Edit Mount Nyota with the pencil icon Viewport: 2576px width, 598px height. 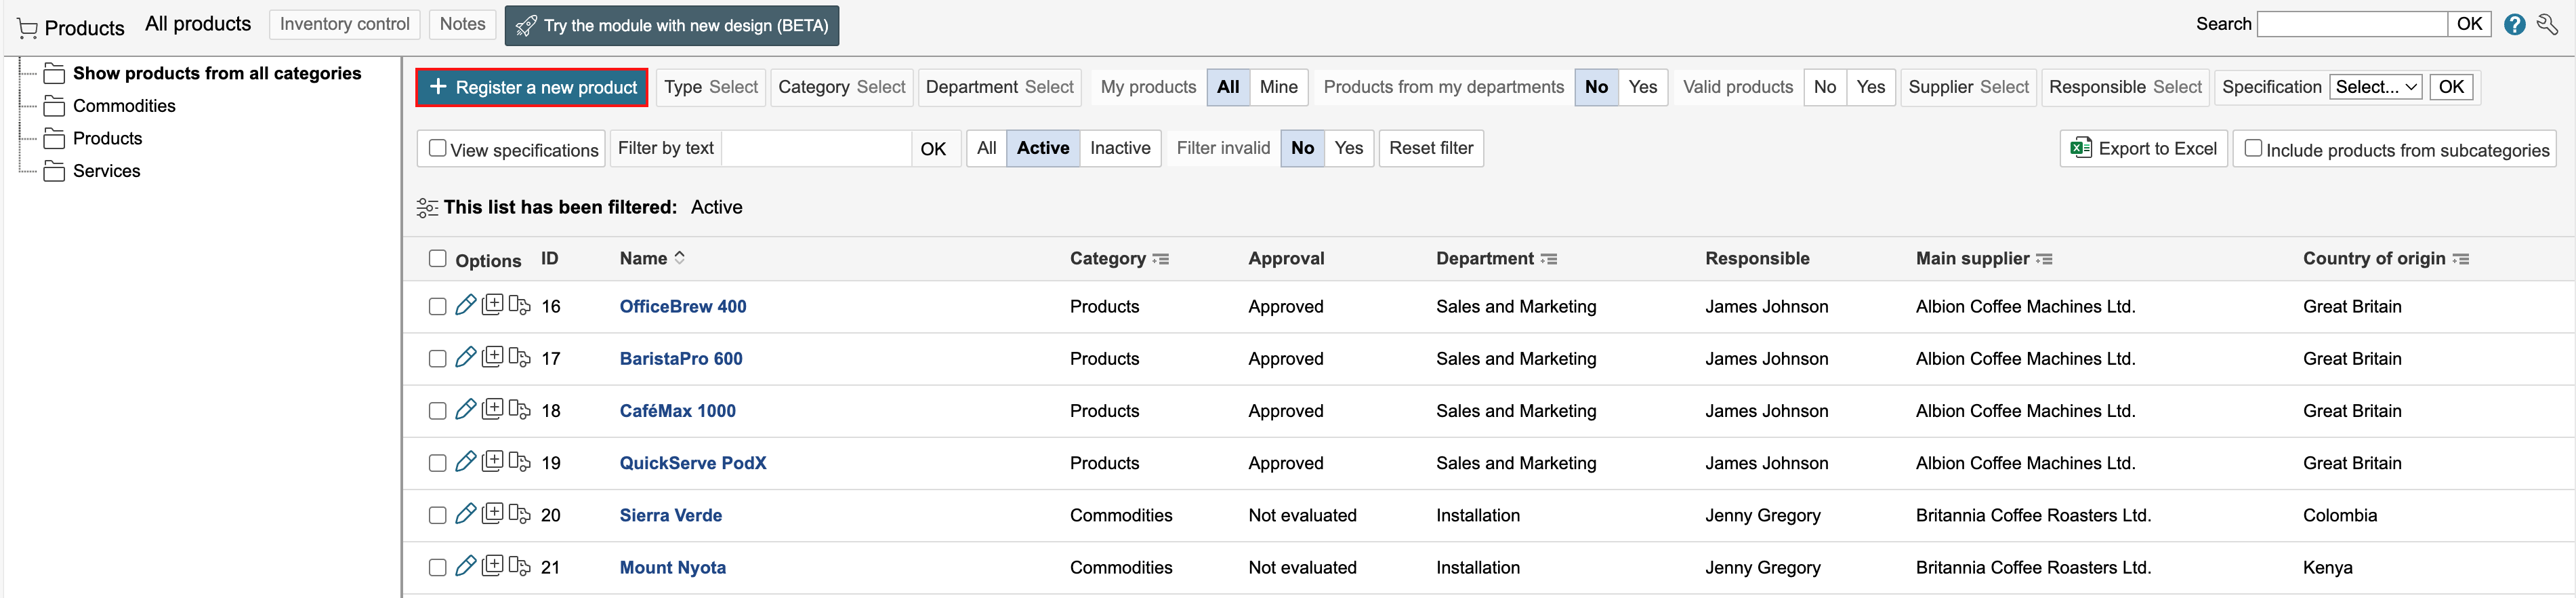coord(465,565)
